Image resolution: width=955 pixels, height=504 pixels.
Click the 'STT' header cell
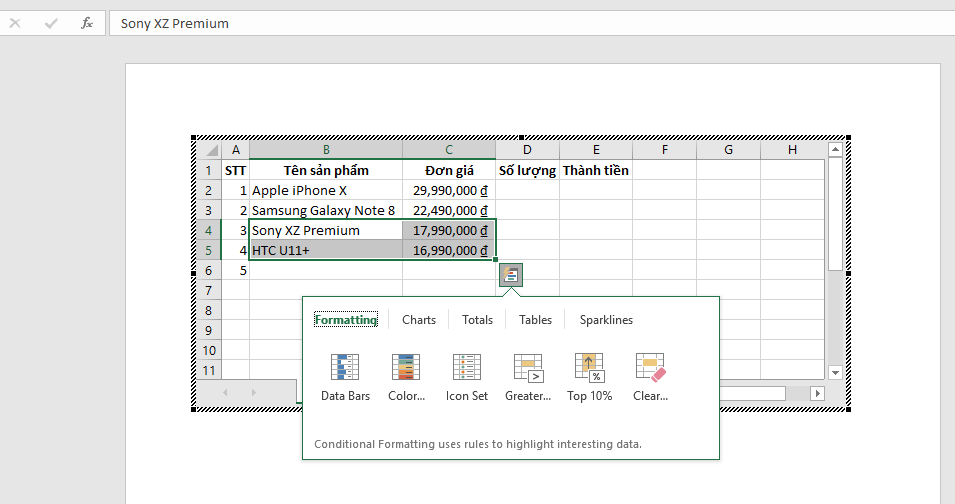pyautogui.click(x=236, y=170)
